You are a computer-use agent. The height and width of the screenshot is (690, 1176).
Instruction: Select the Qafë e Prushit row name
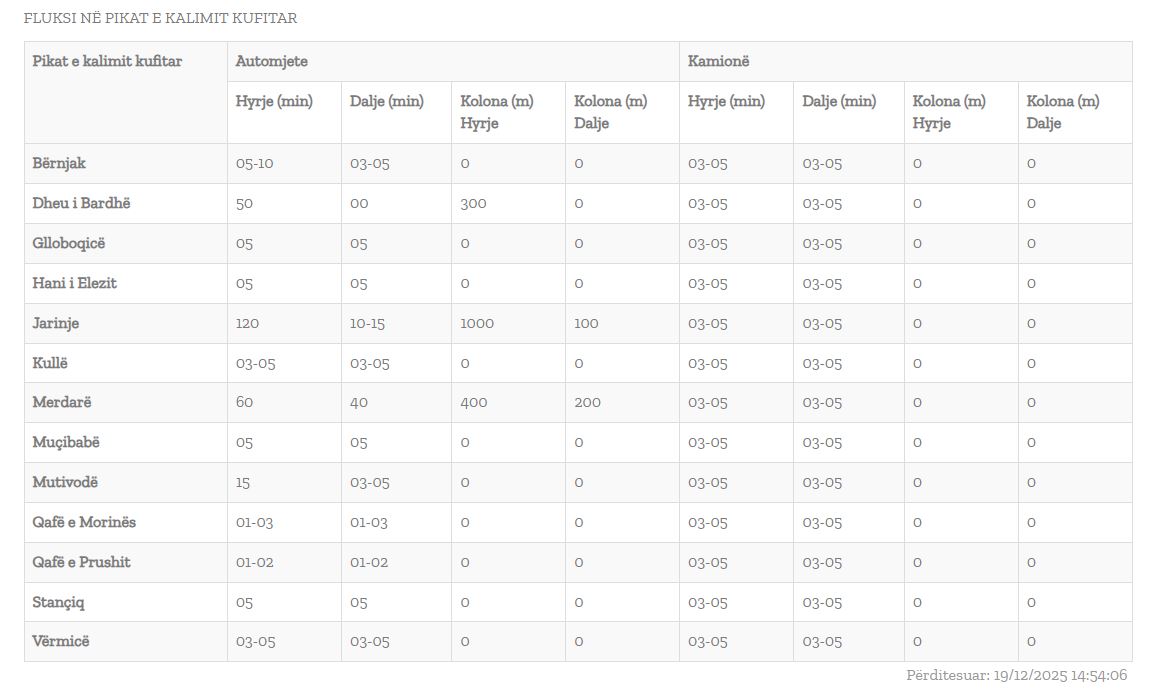pos(81,562)
